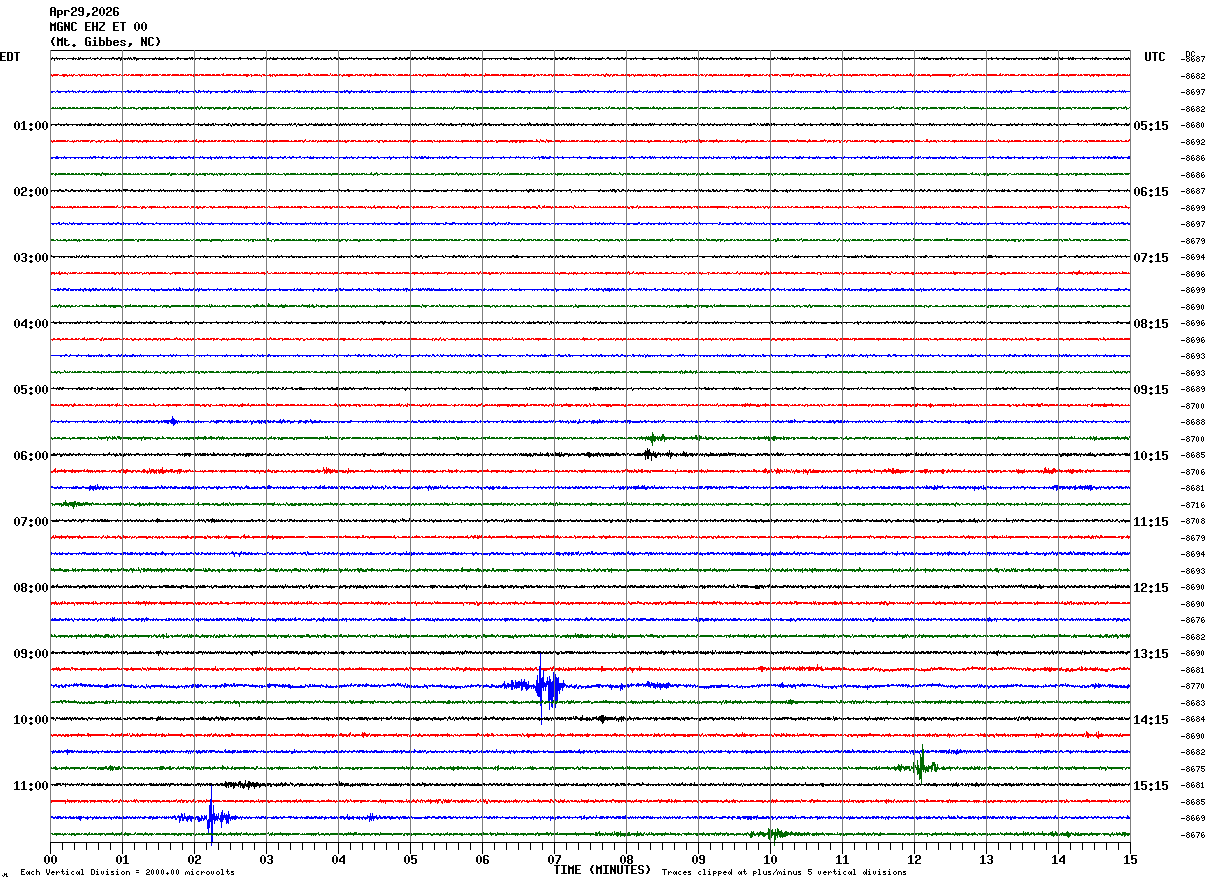Select the MGNC EHZ ET 00 station label
The width and height of the screenshot is (1210, 886).
click(x=98, y=27)
